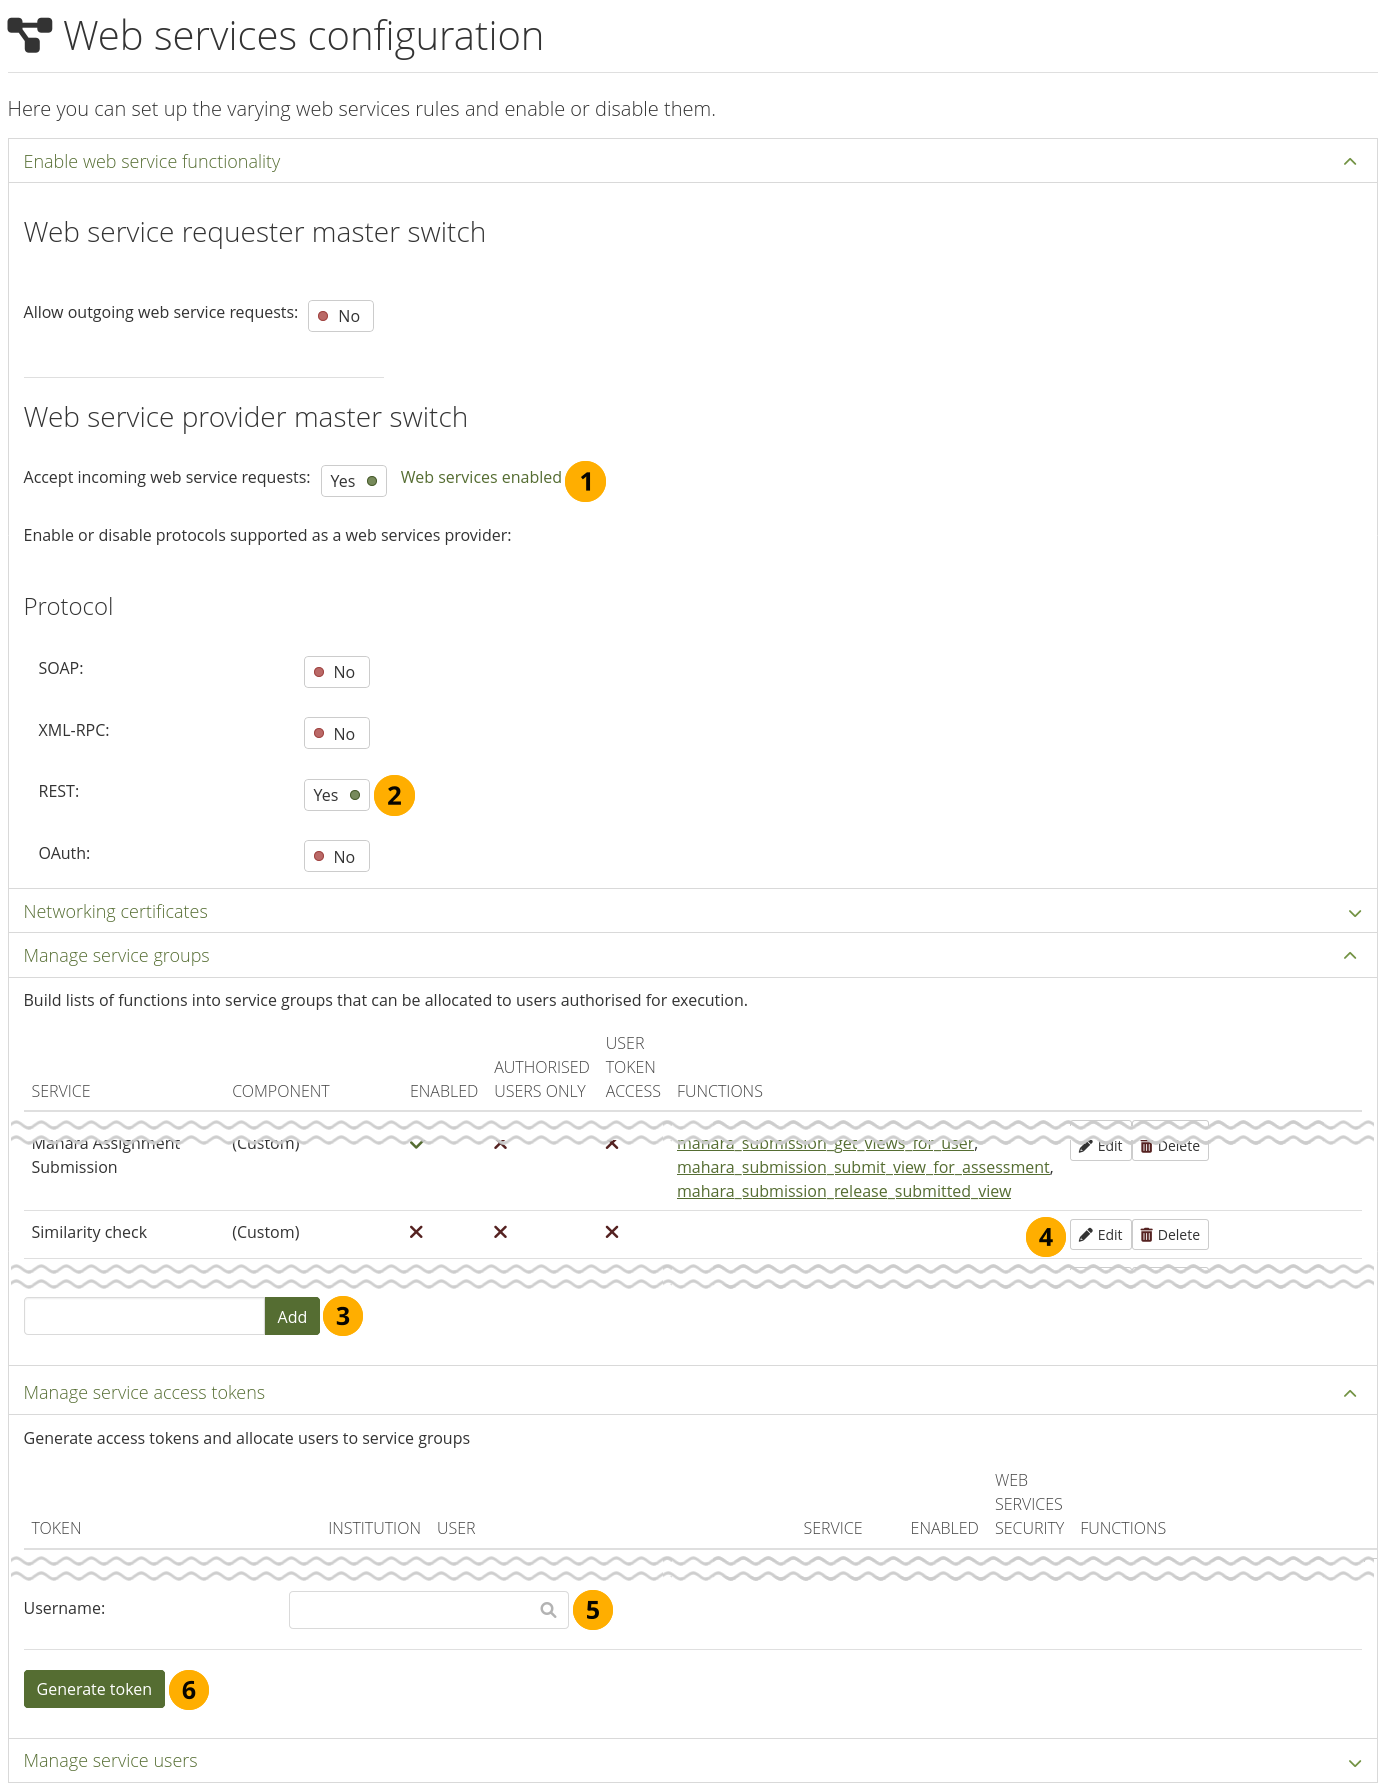The image size is (1382, 1790).
Task: Click the red X under Enabled for Similarity check
Action: point(416,1232)
